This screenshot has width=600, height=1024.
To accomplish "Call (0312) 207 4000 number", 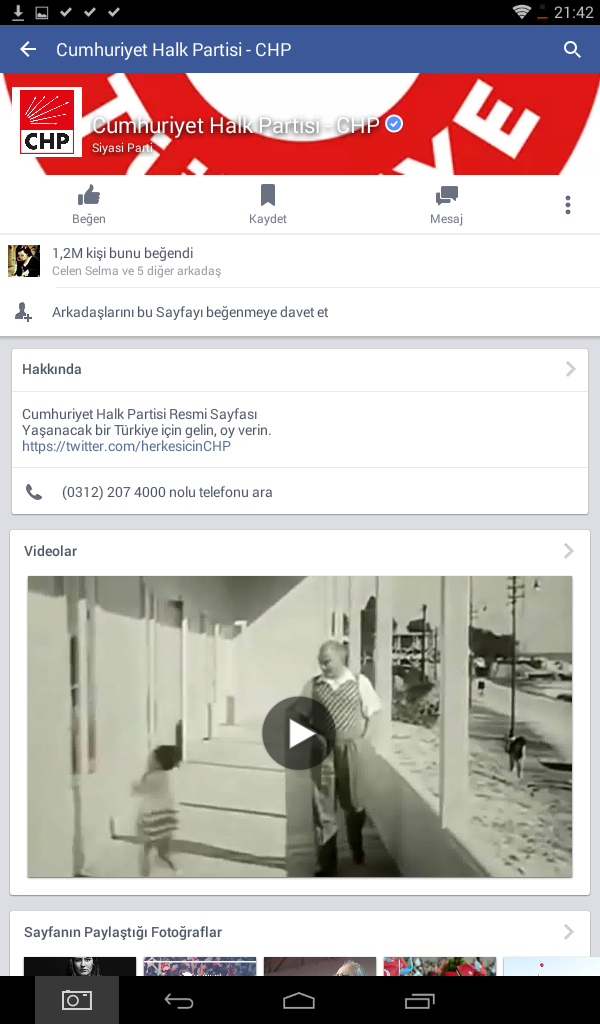I will click(x=300, y=492).
